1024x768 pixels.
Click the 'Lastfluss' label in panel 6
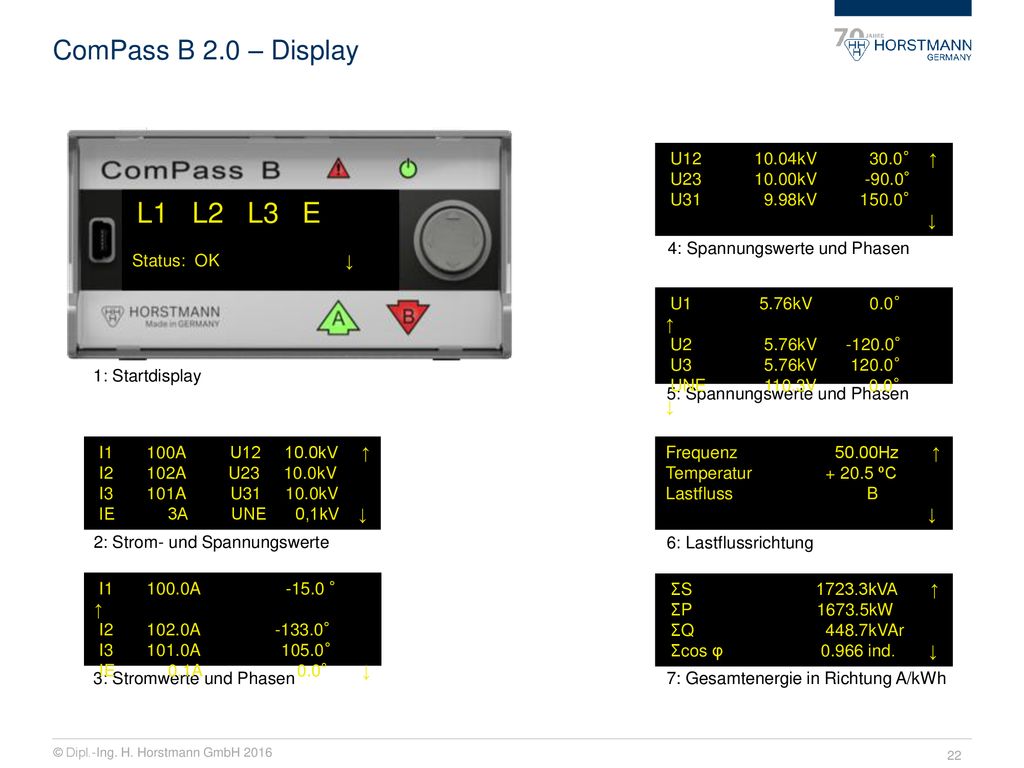[699, 494]
